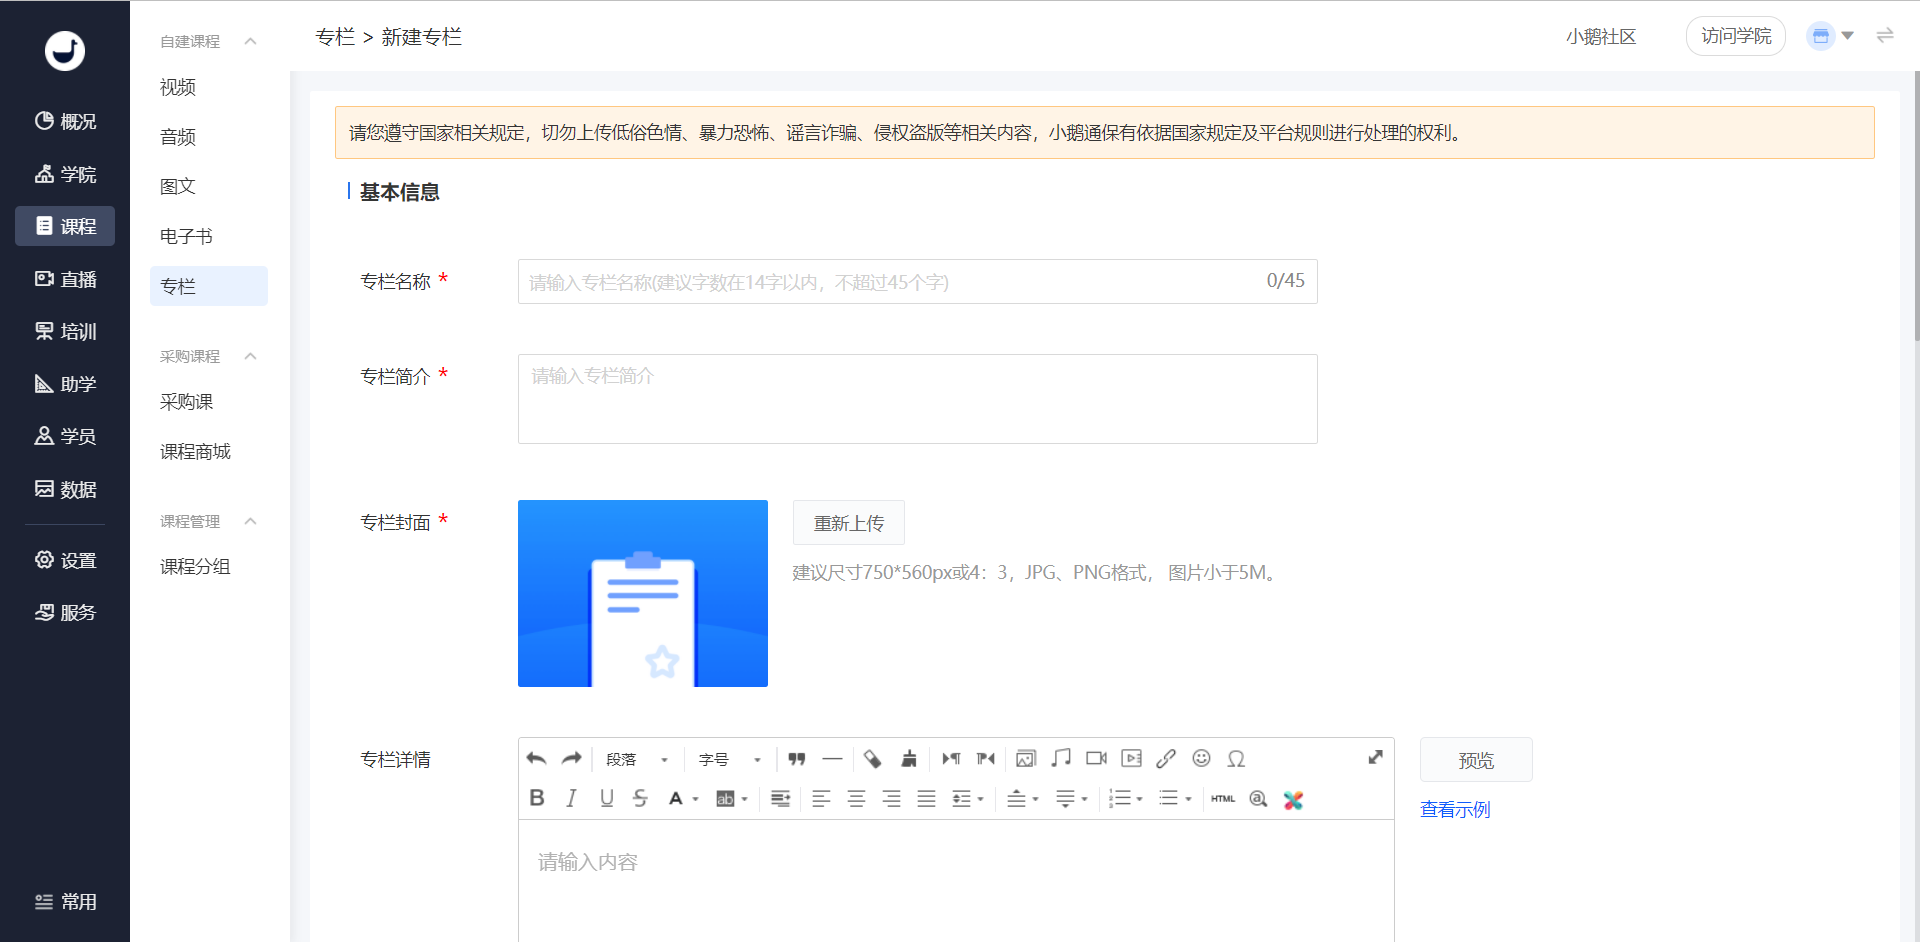Insert audio with the music note icon
Screen dimensions: 1920x942
(x=1061, y=759)
